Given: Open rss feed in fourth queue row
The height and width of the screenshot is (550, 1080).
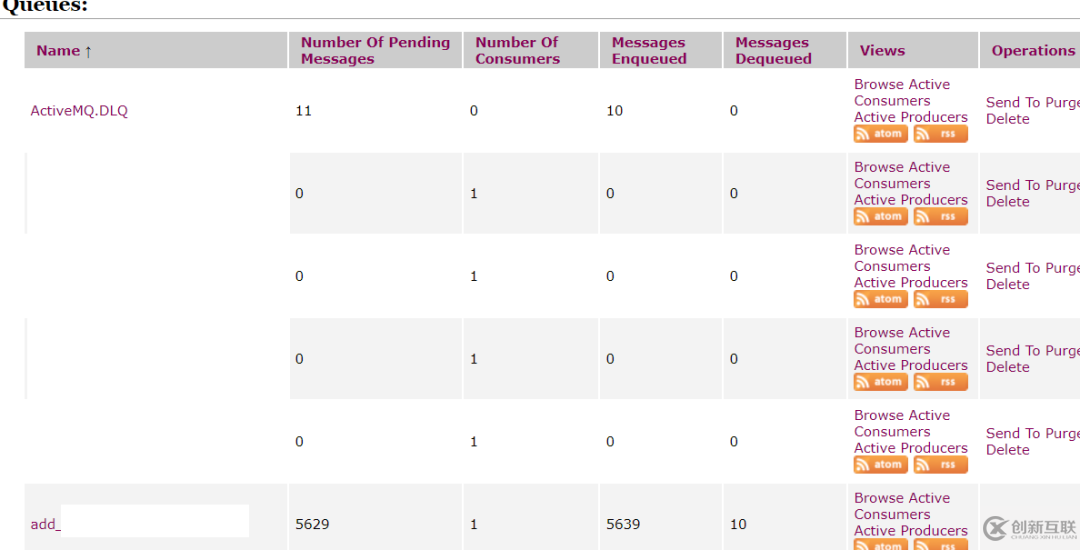Looking at the screenshot, I should (x=940, y=382).
